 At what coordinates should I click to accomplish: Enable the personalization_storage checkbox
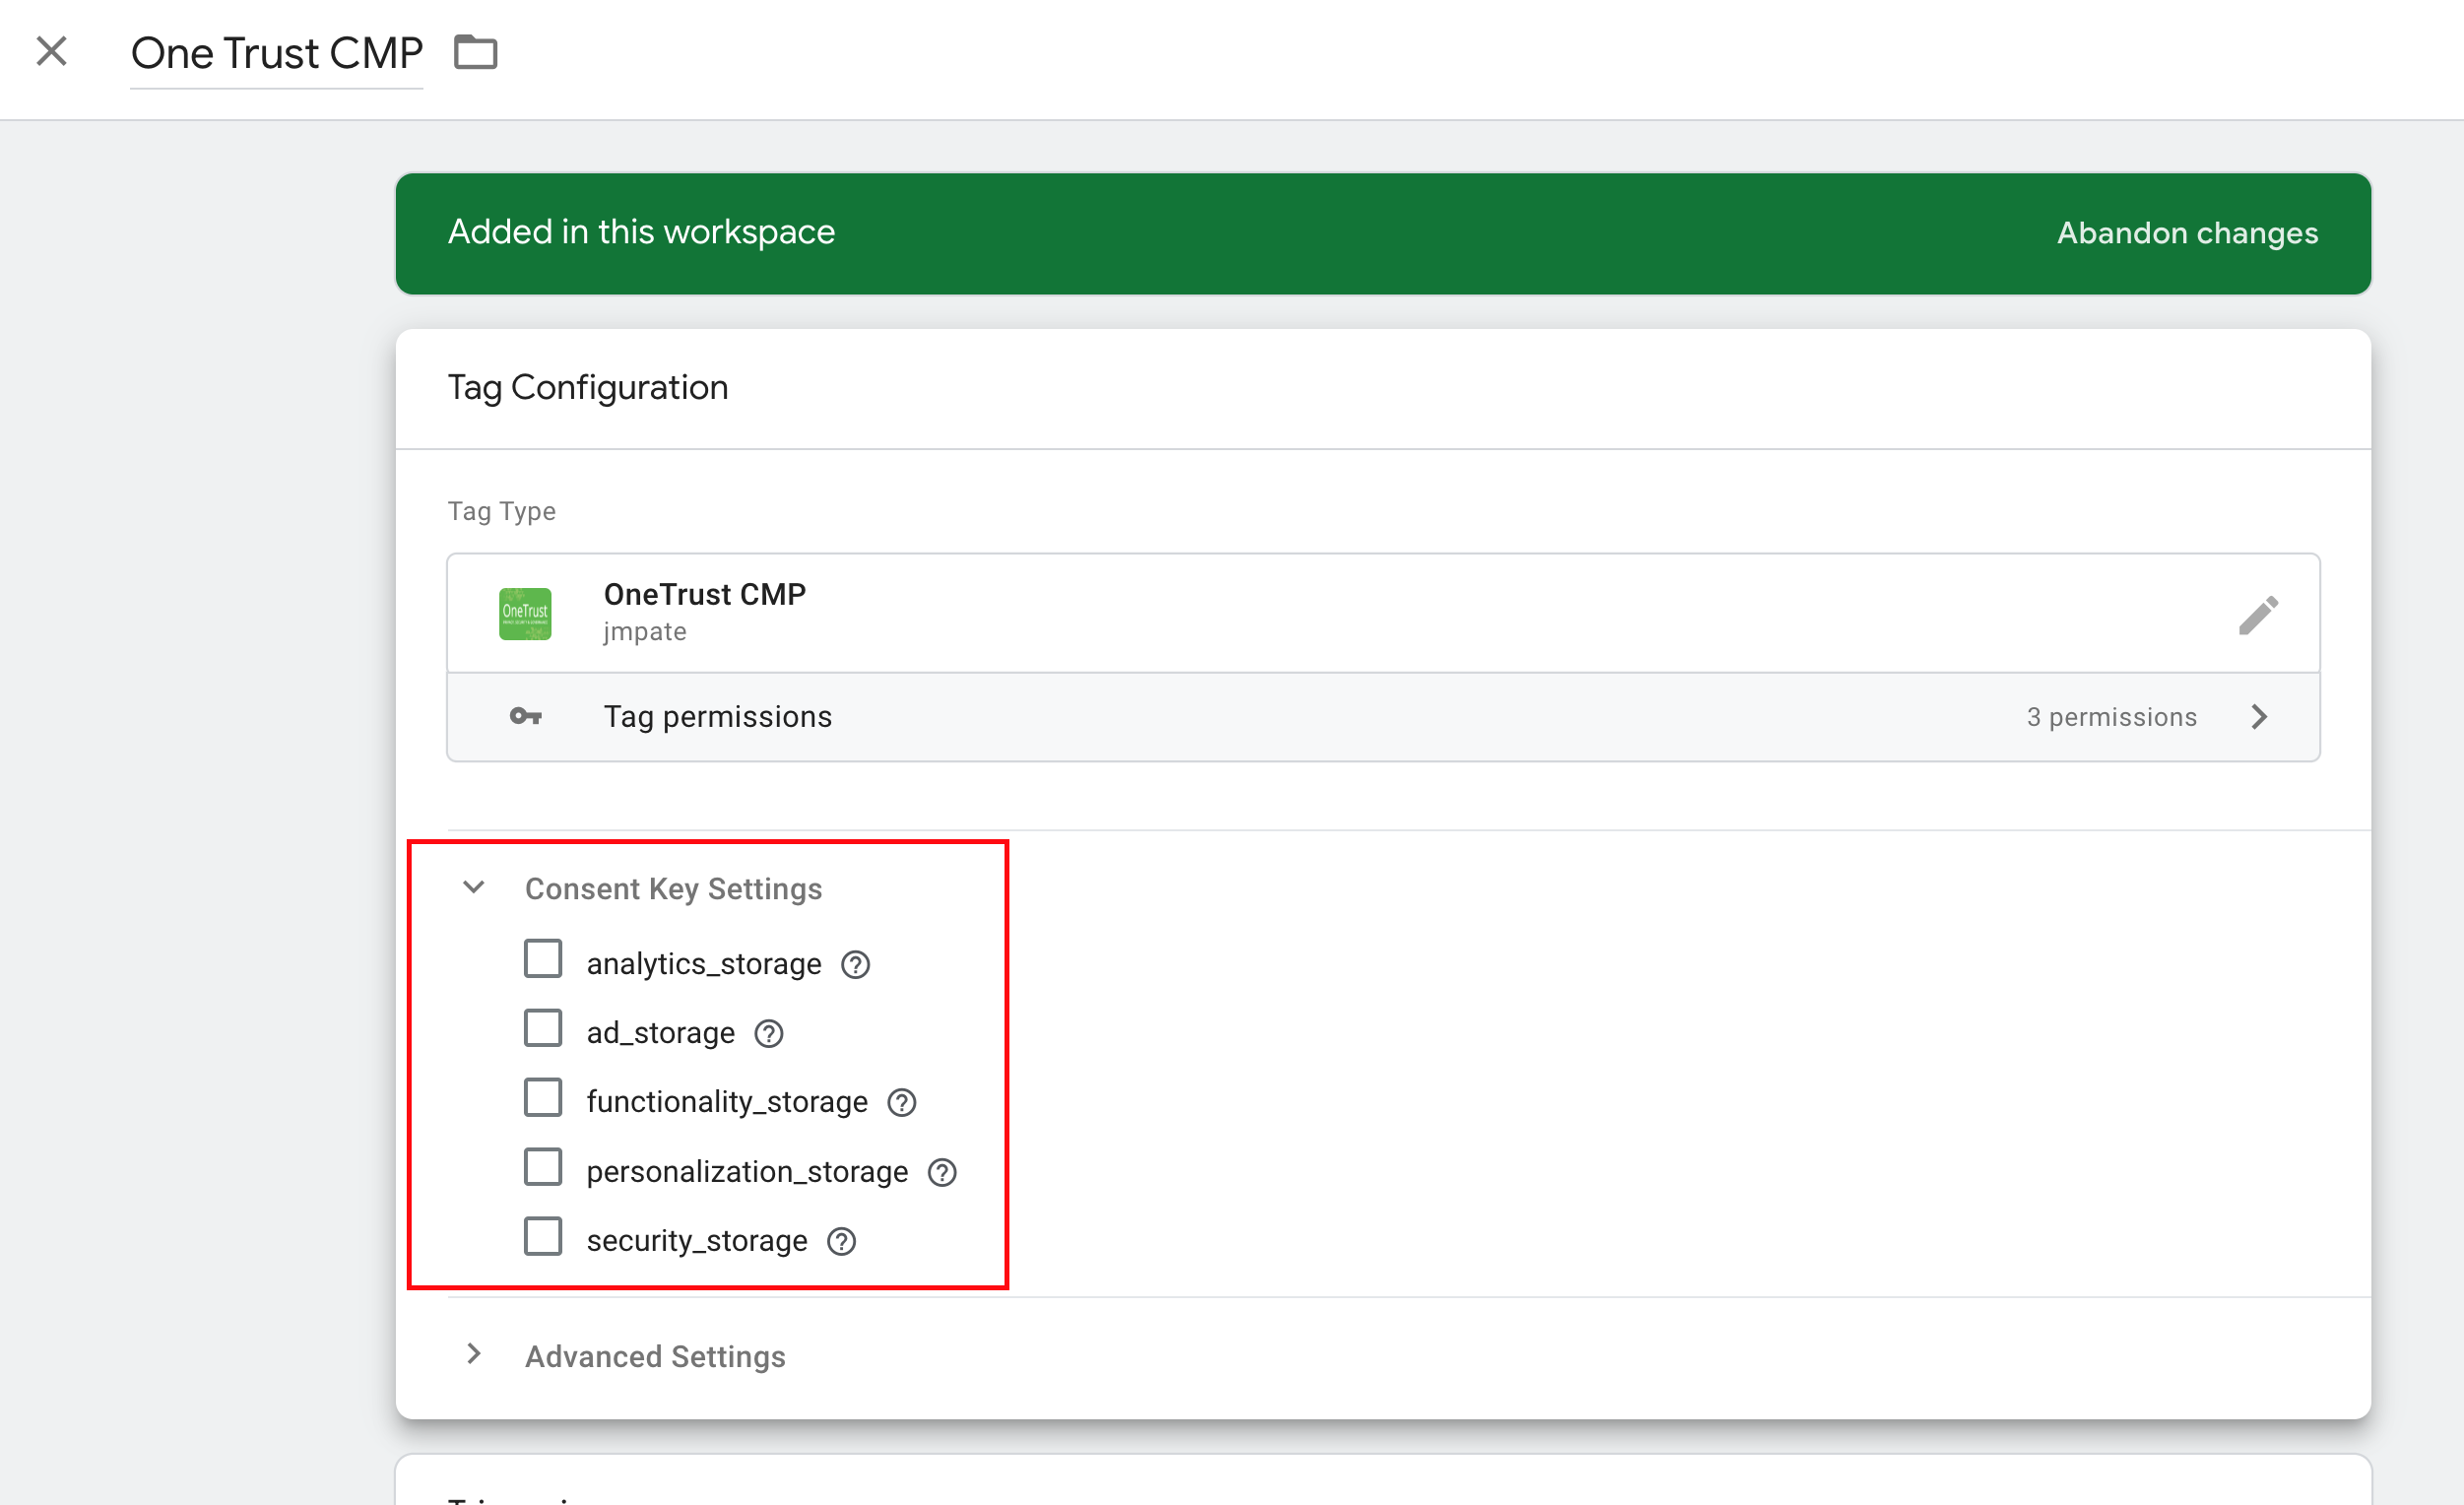coord(543,1167)
